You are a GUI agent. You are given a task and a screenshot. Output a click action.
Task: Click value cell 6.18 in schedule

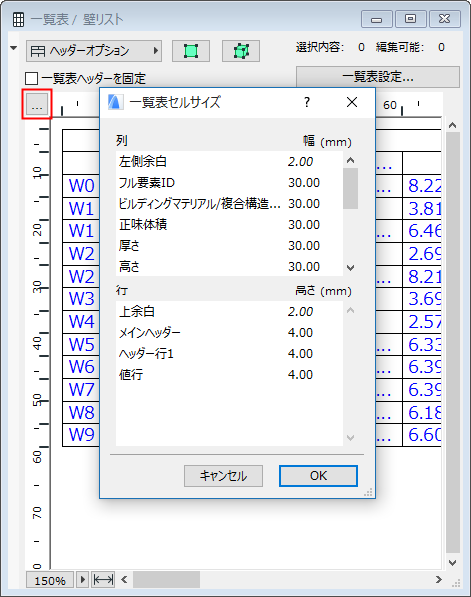[422, 412]
